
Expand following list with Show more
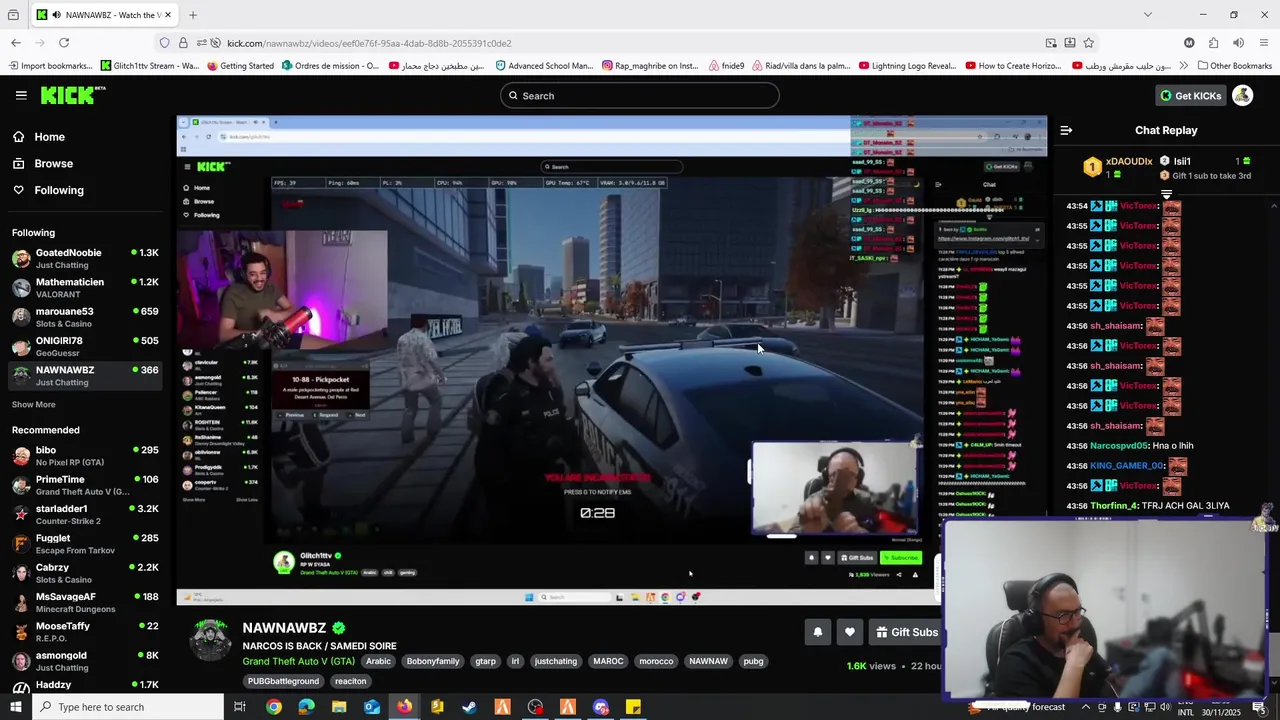[34, 405]
